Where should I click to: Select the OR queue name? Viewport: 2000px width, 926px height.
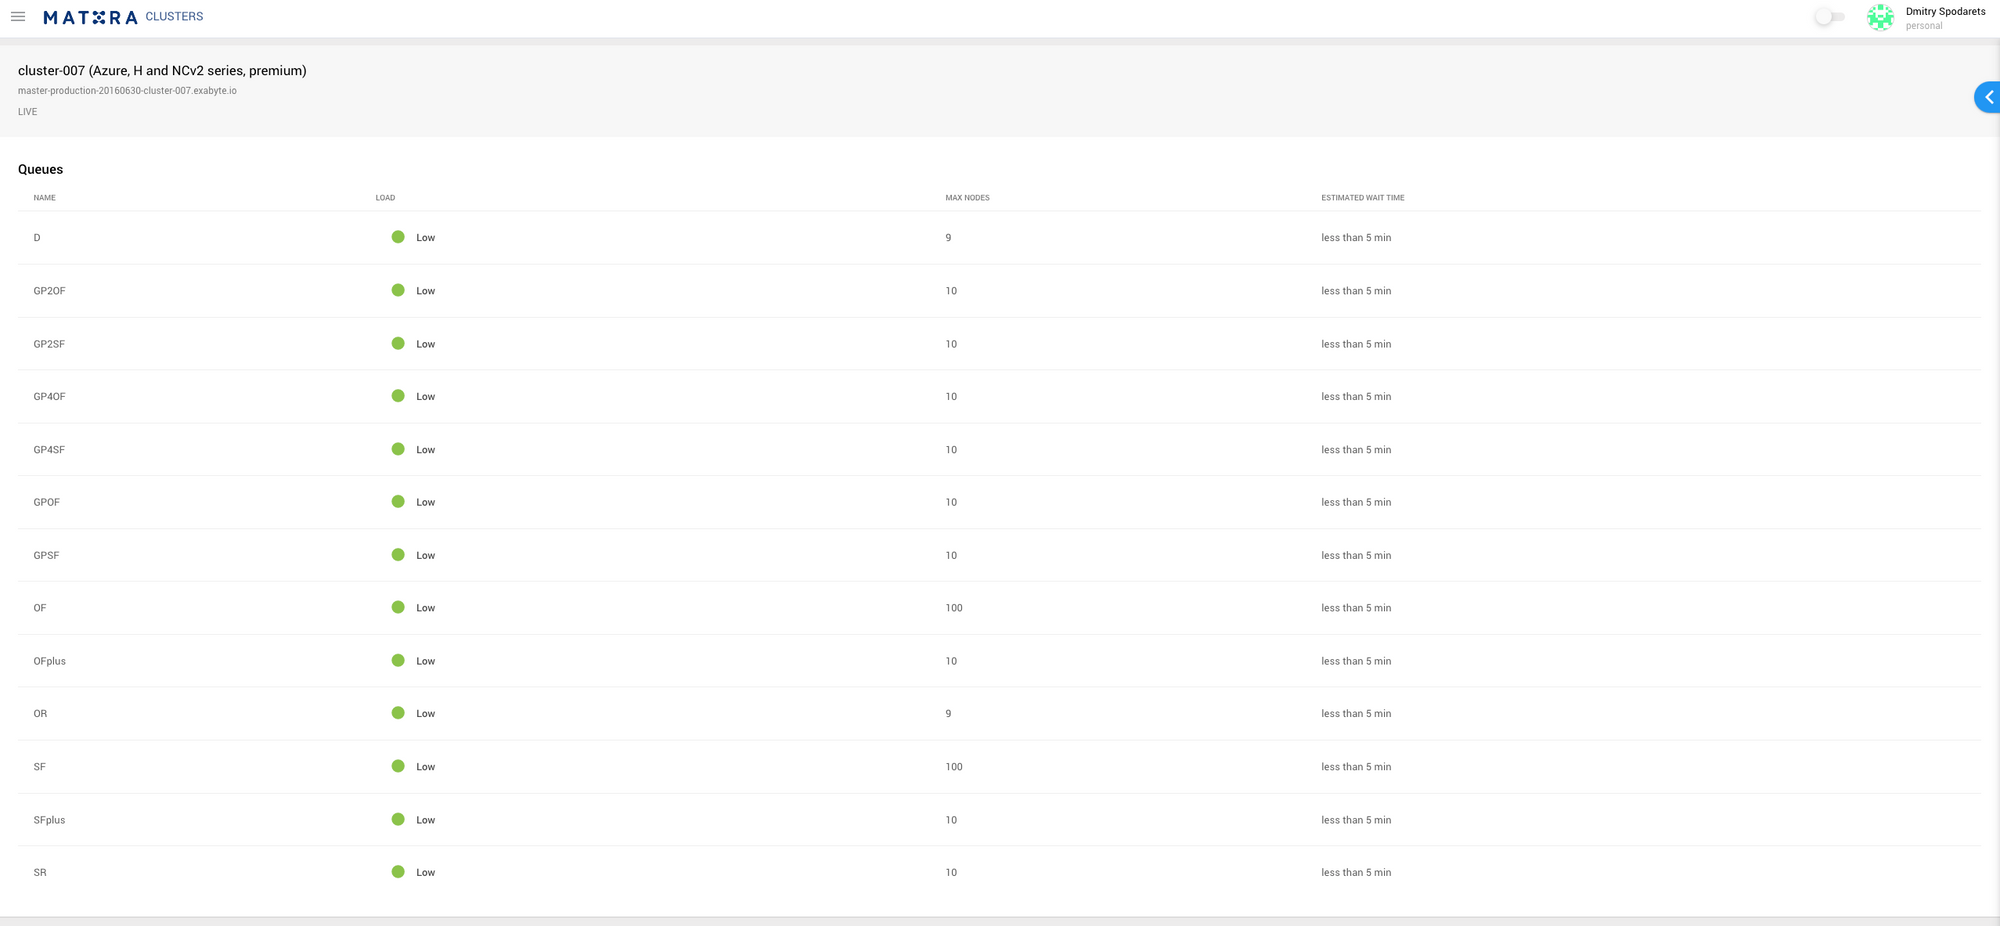pos(40,714)
